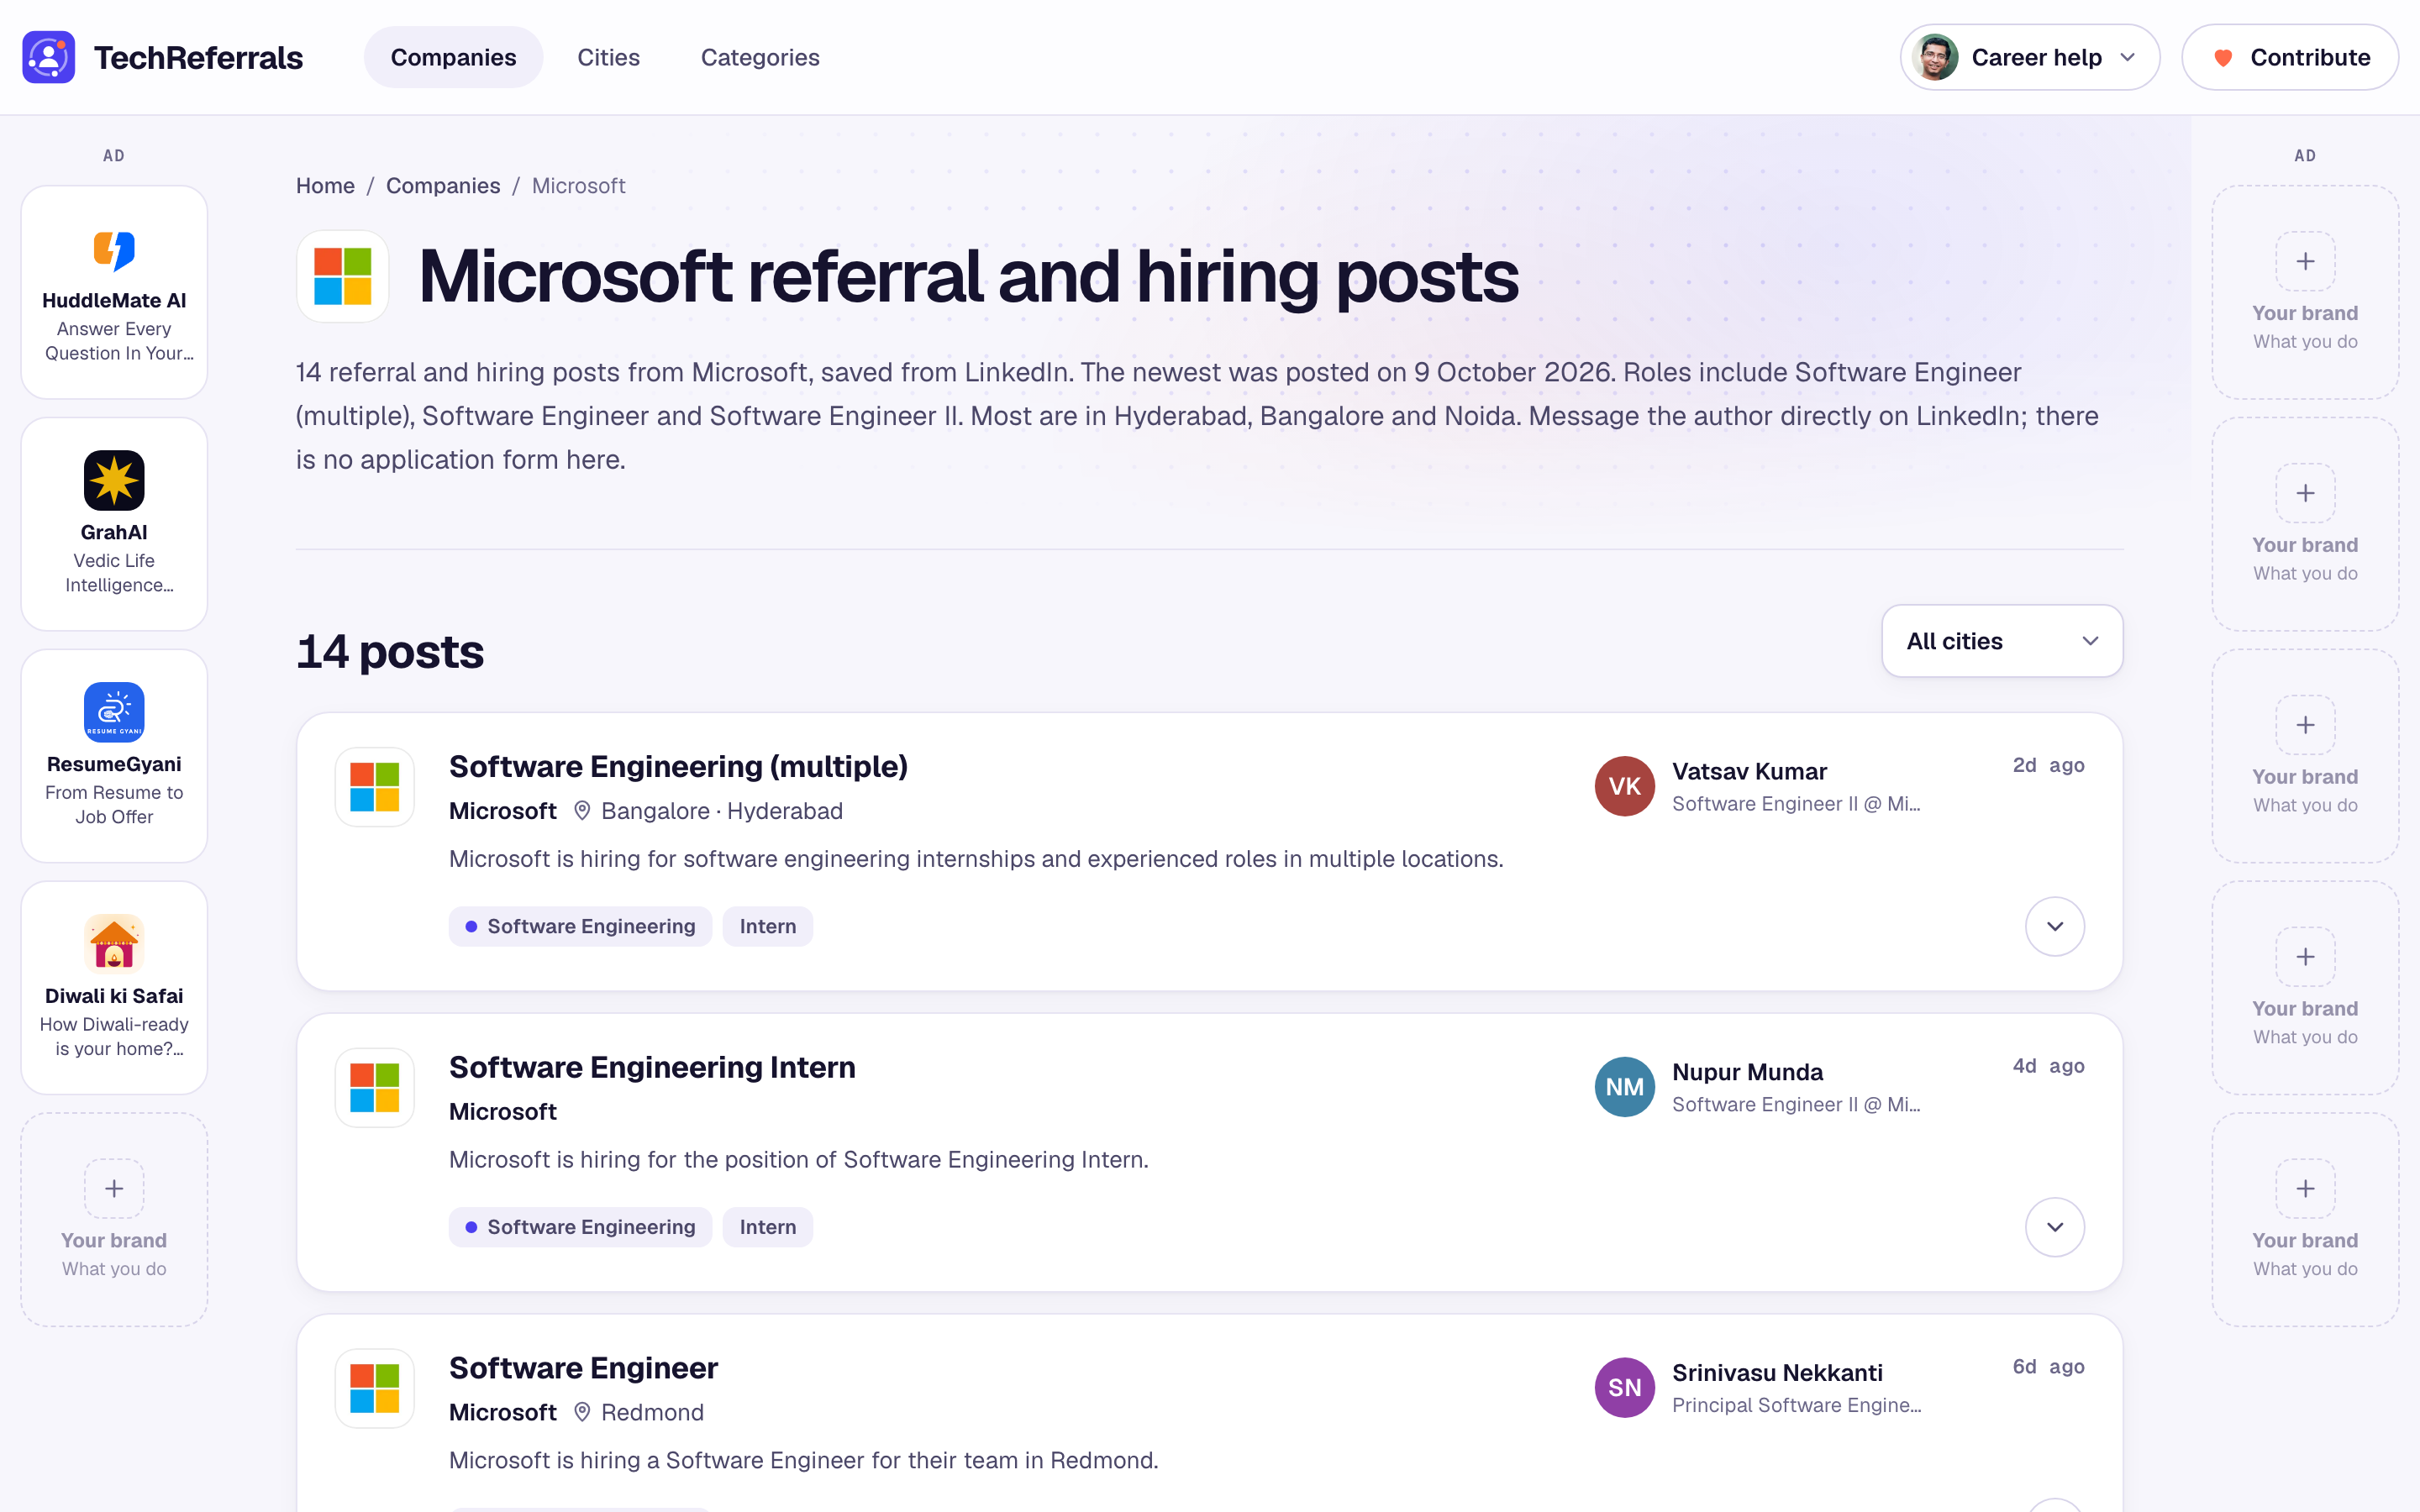This screenshot has width=2420, height=1512.
Task: Click top-right Your brand ad placeholder plus icon
Action: [x=2305, y=261]
